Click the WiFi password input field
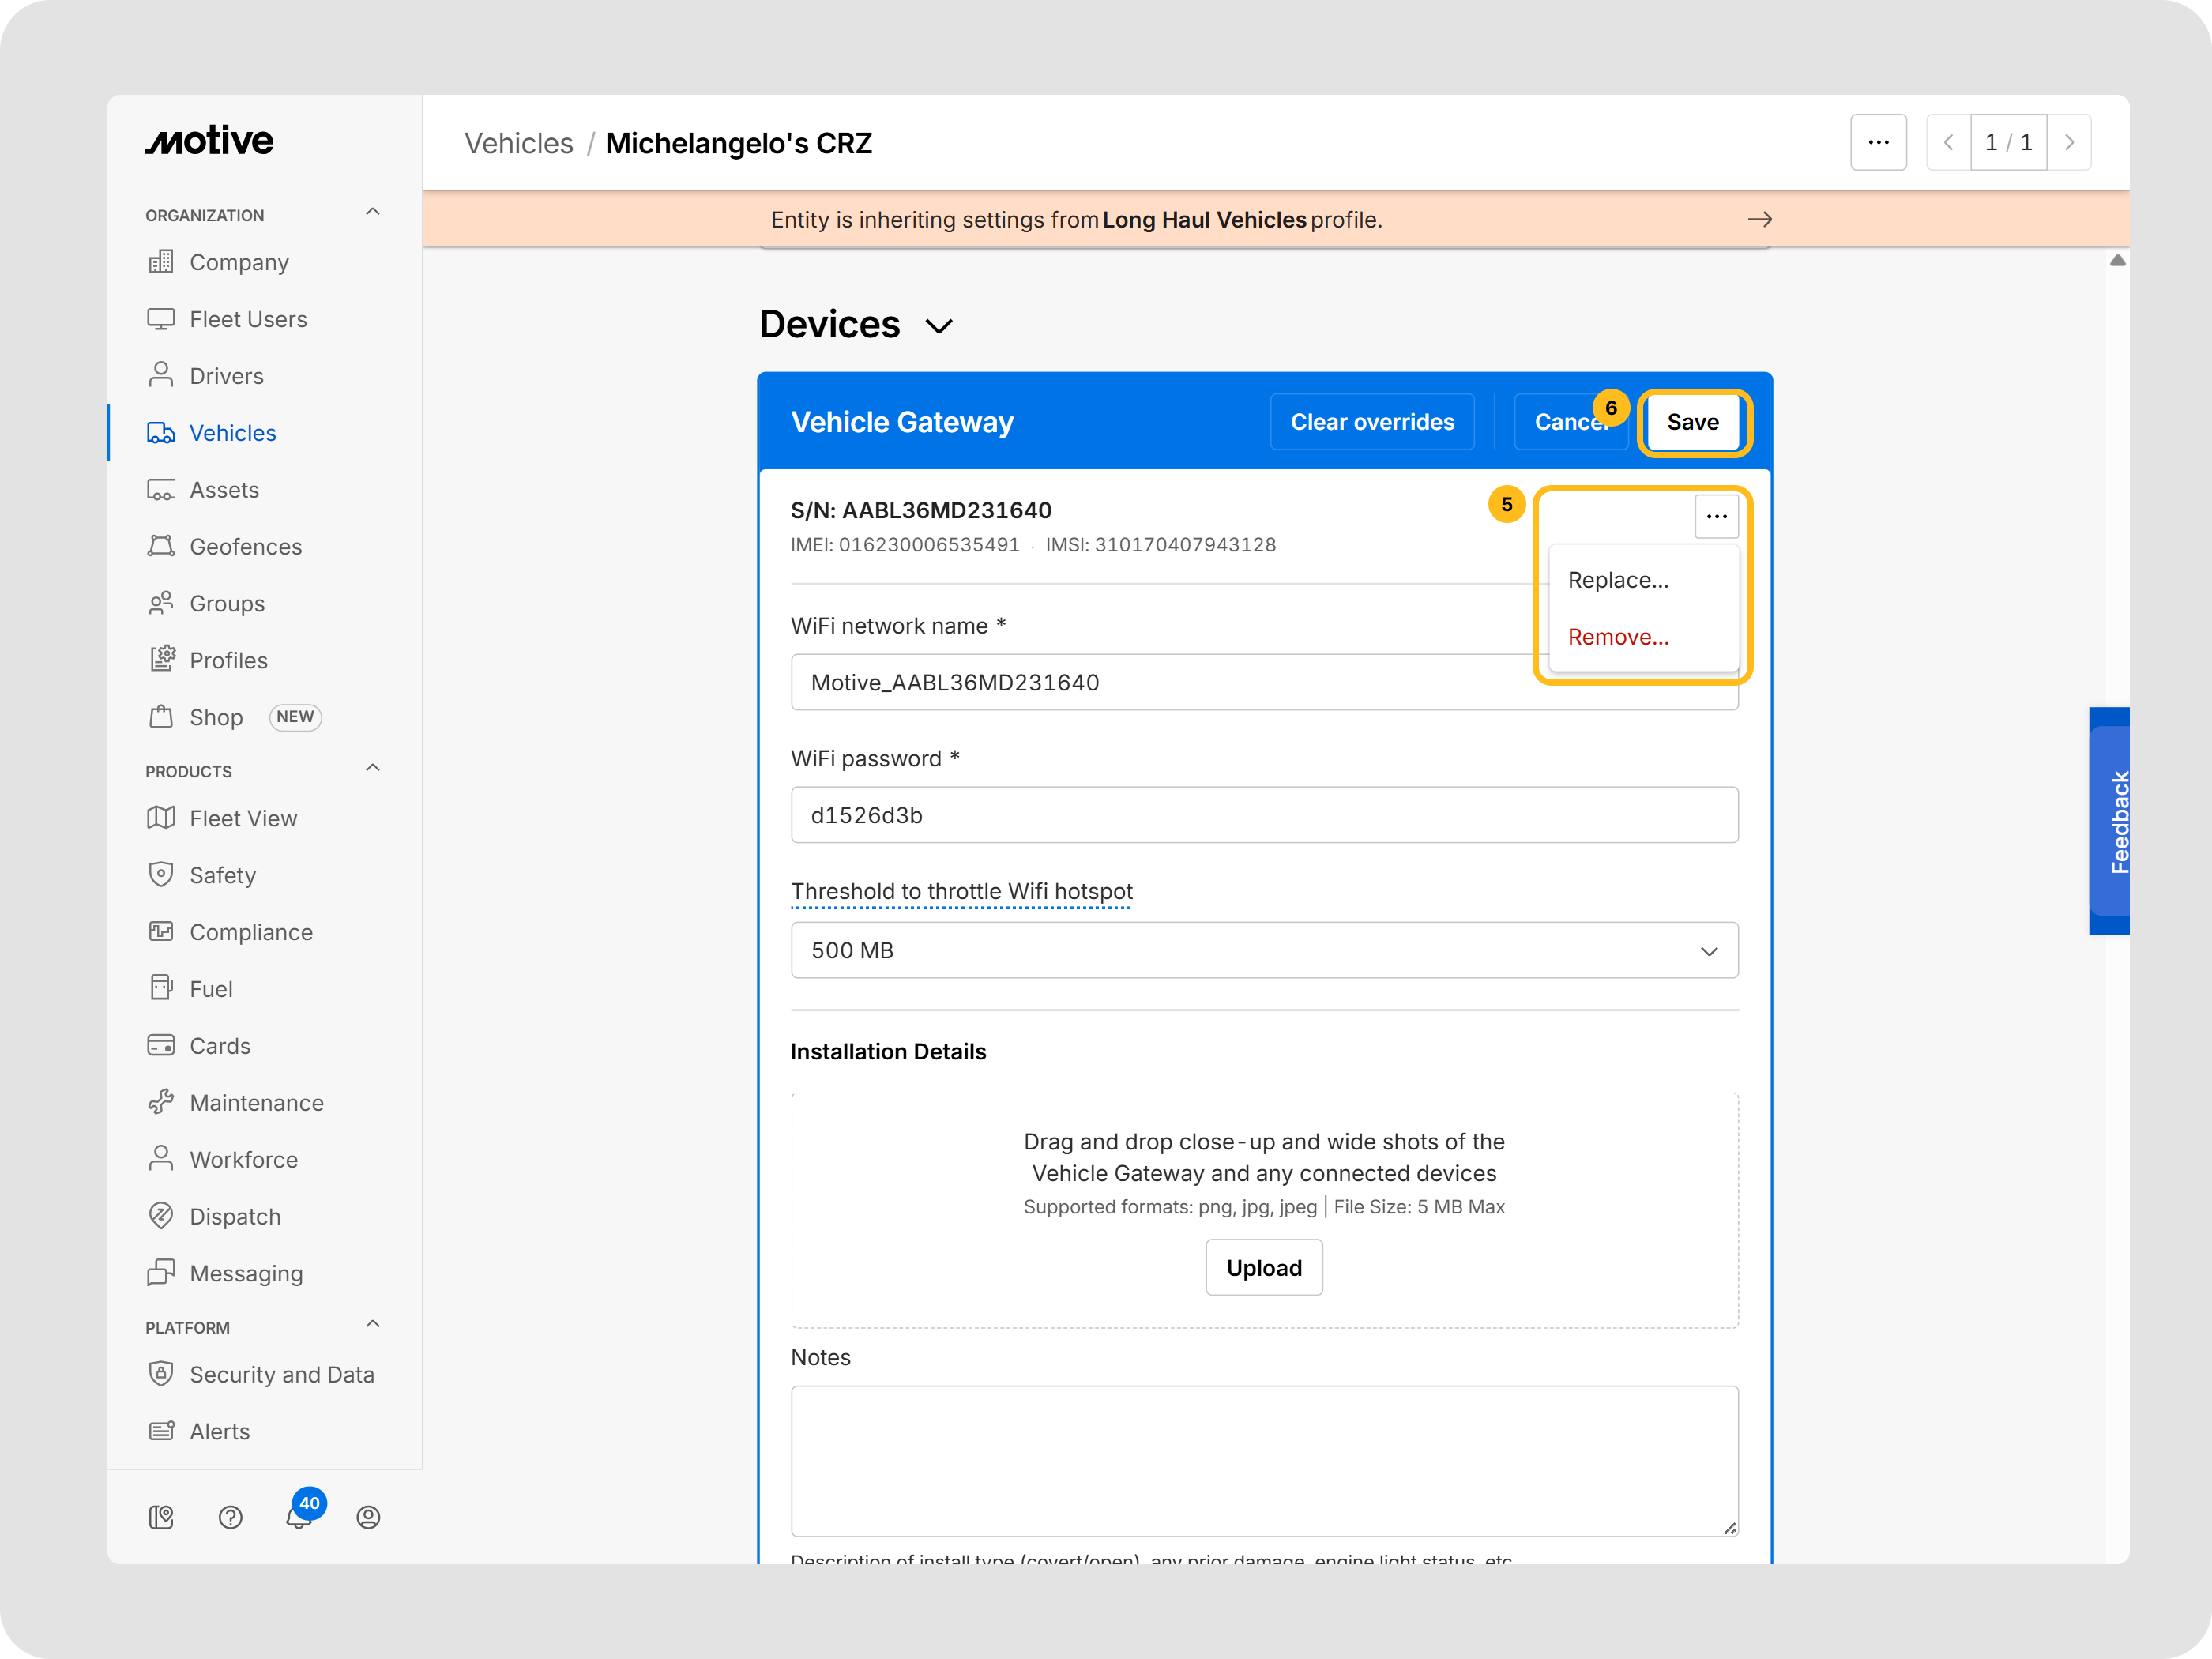This screenshot has width=2212, height=1659. click(1264, 815)
